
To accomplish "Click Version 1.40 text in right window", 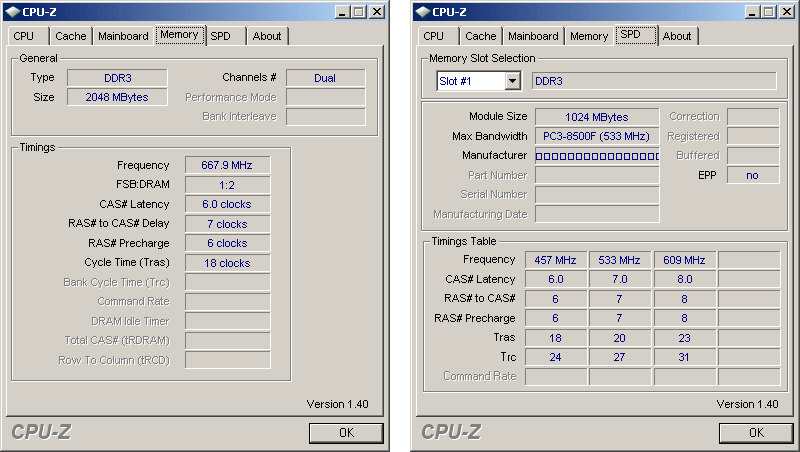I will click(x=747, y=404).
